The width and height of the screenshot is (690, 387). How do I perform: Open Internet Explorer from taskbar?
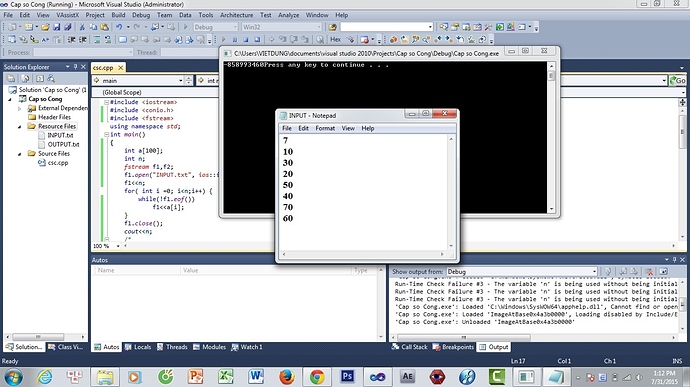point(45,377)
